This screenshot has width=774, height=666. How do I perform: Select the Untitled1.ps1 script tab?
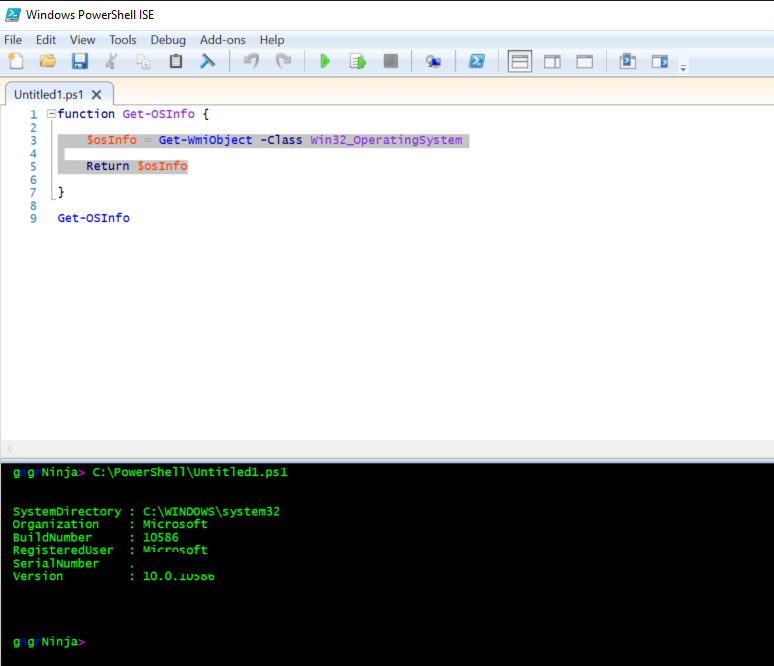coord(48,94)
